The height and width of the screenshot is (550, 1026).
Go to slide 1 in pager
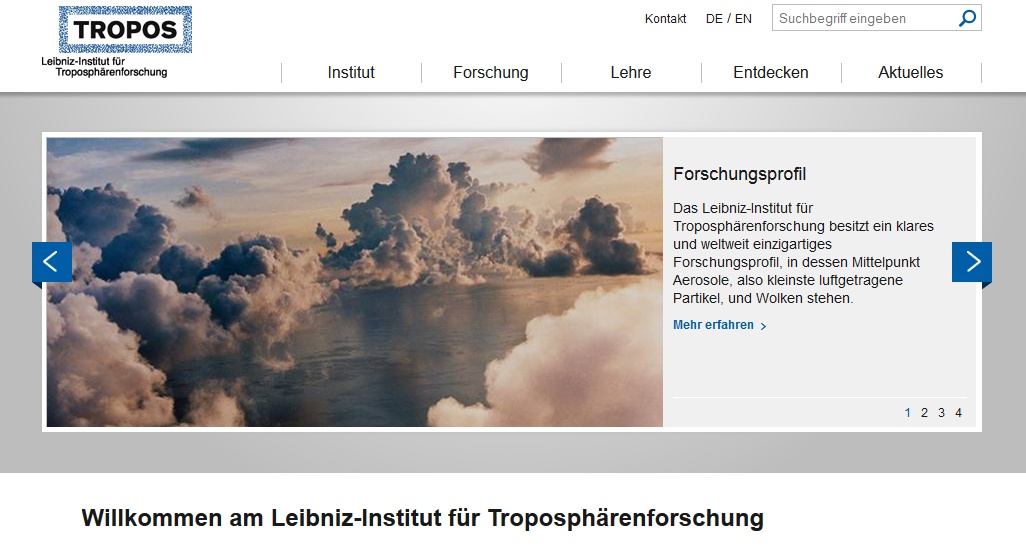pos(908,413)
